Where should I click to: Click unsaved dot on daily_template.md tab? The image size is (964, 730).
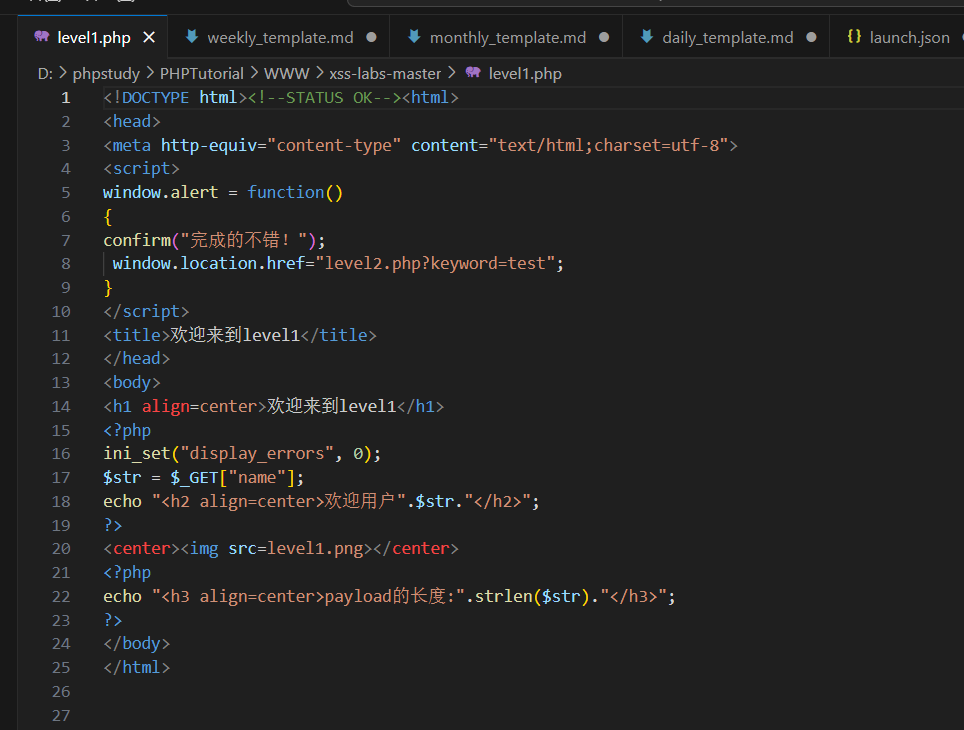[x=812, y=38]
